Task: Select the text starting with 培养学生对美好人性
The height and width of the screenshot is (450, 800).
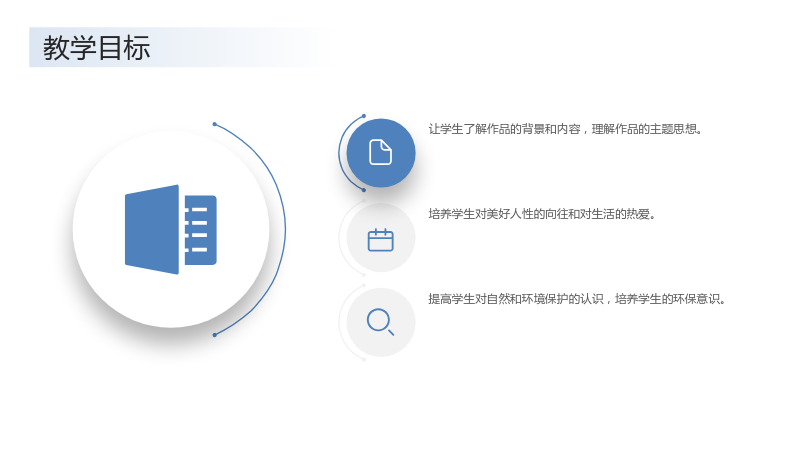Action: pos(542,214)
